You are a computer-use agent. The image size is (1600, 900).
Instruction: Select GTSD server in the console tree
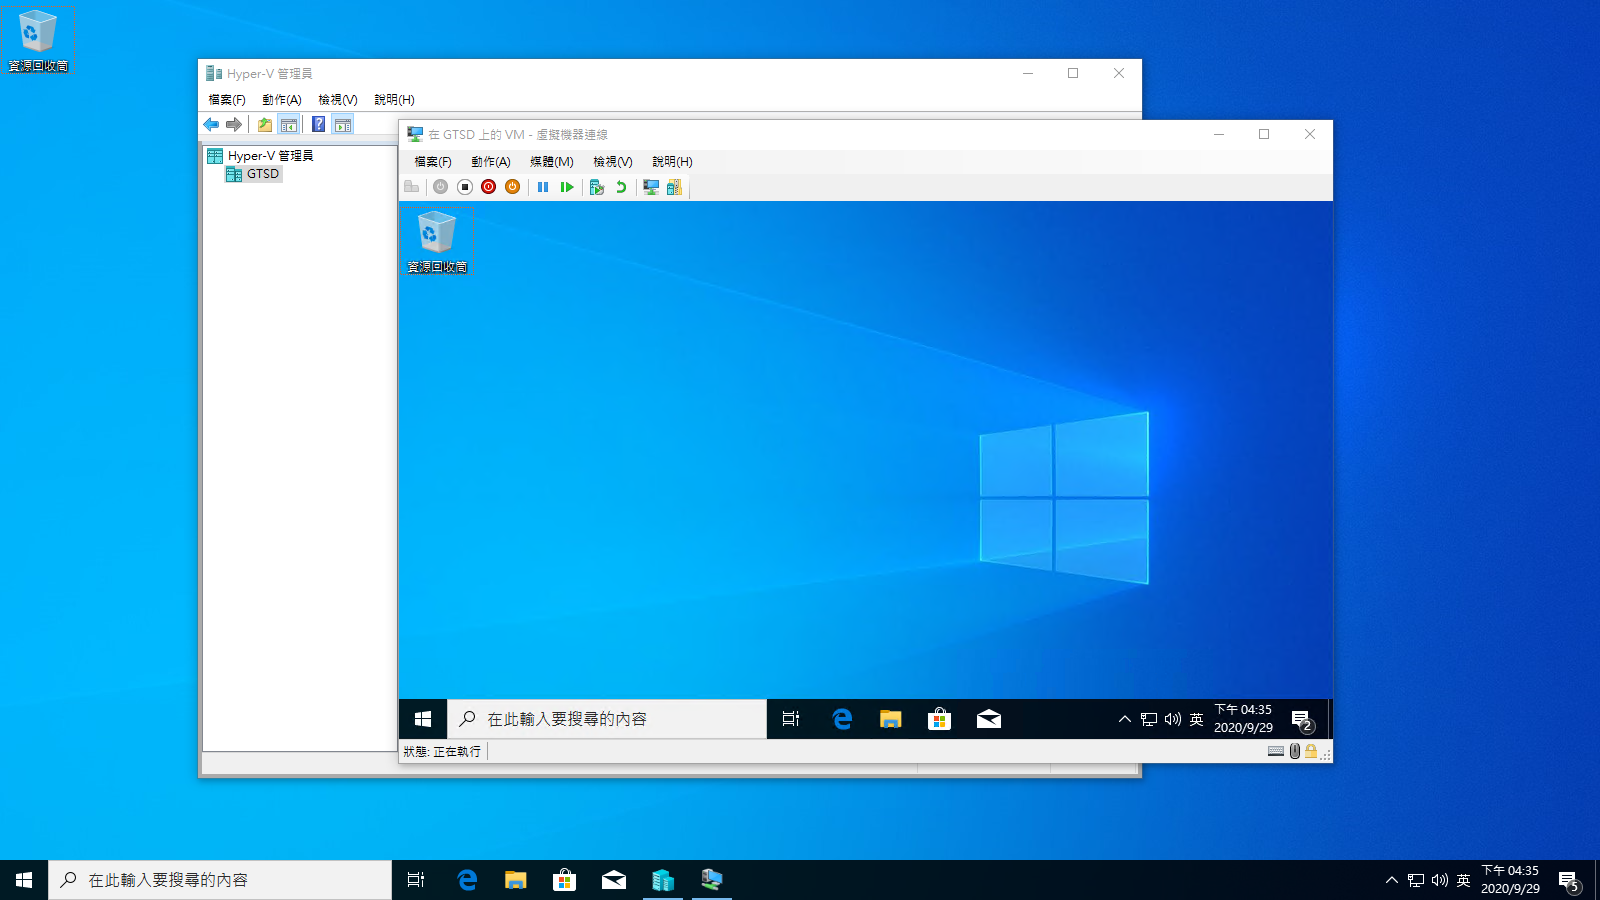(x=262, y=174)
